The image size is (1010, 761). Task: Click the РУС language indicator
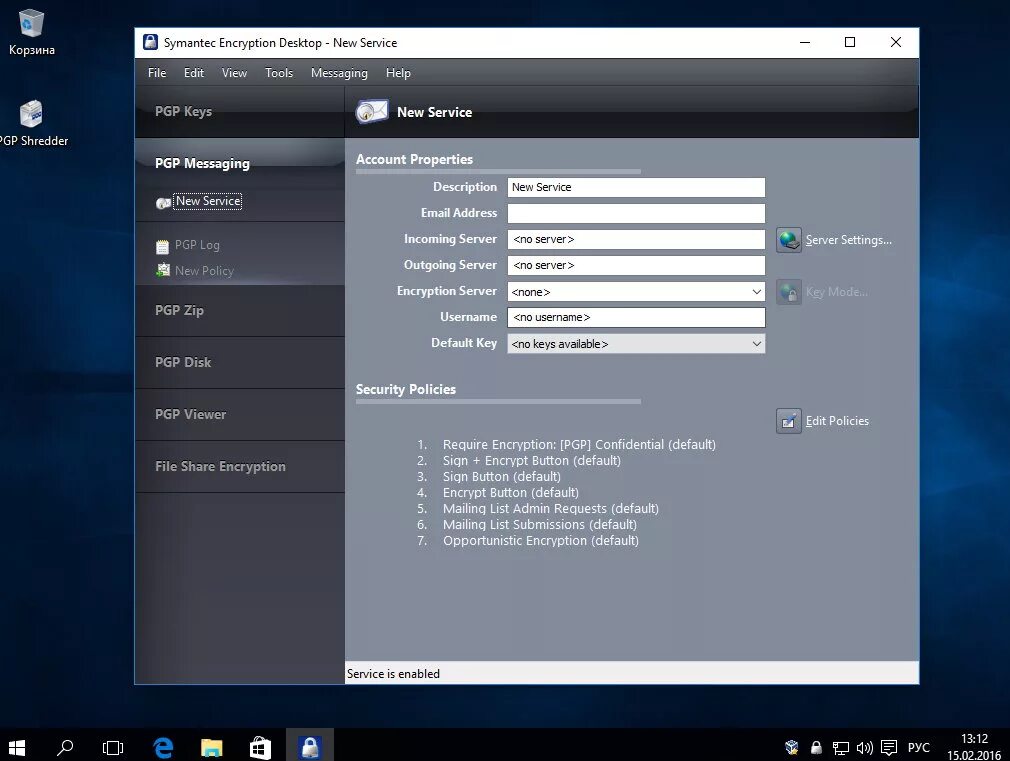[x=919, y=747]
